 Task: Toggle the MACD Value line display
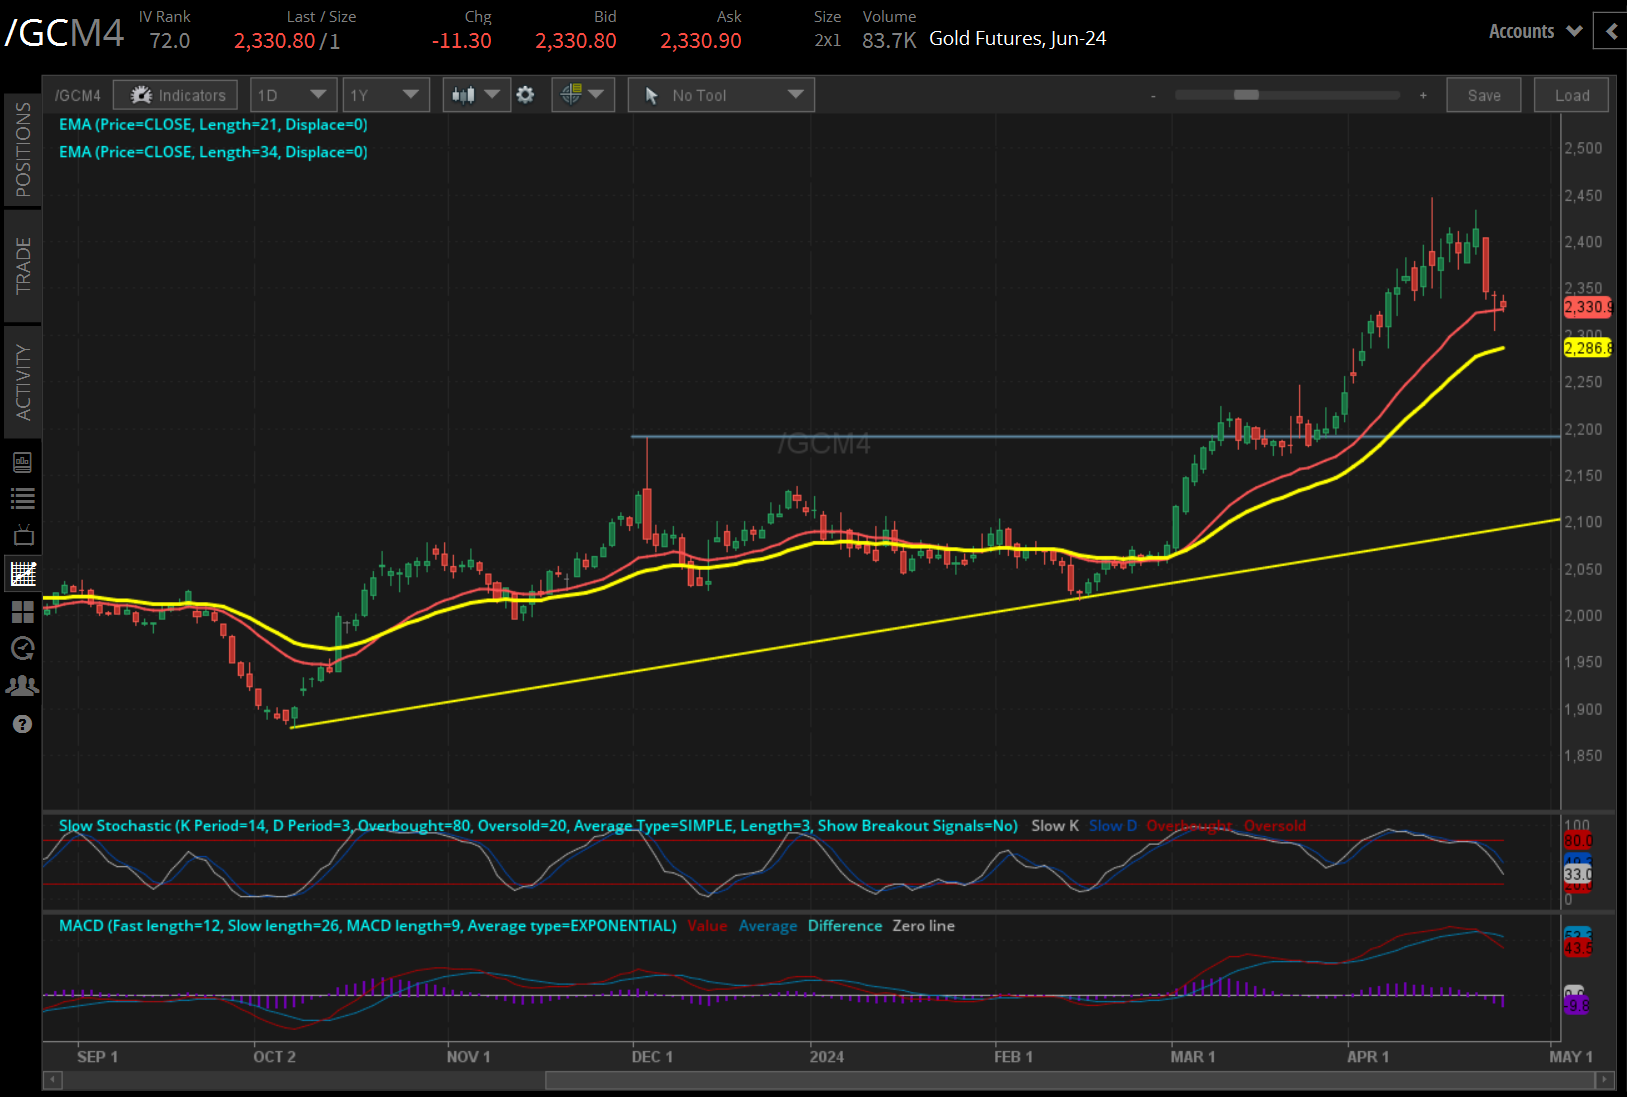pyautogui.click(x=707, y=925)
